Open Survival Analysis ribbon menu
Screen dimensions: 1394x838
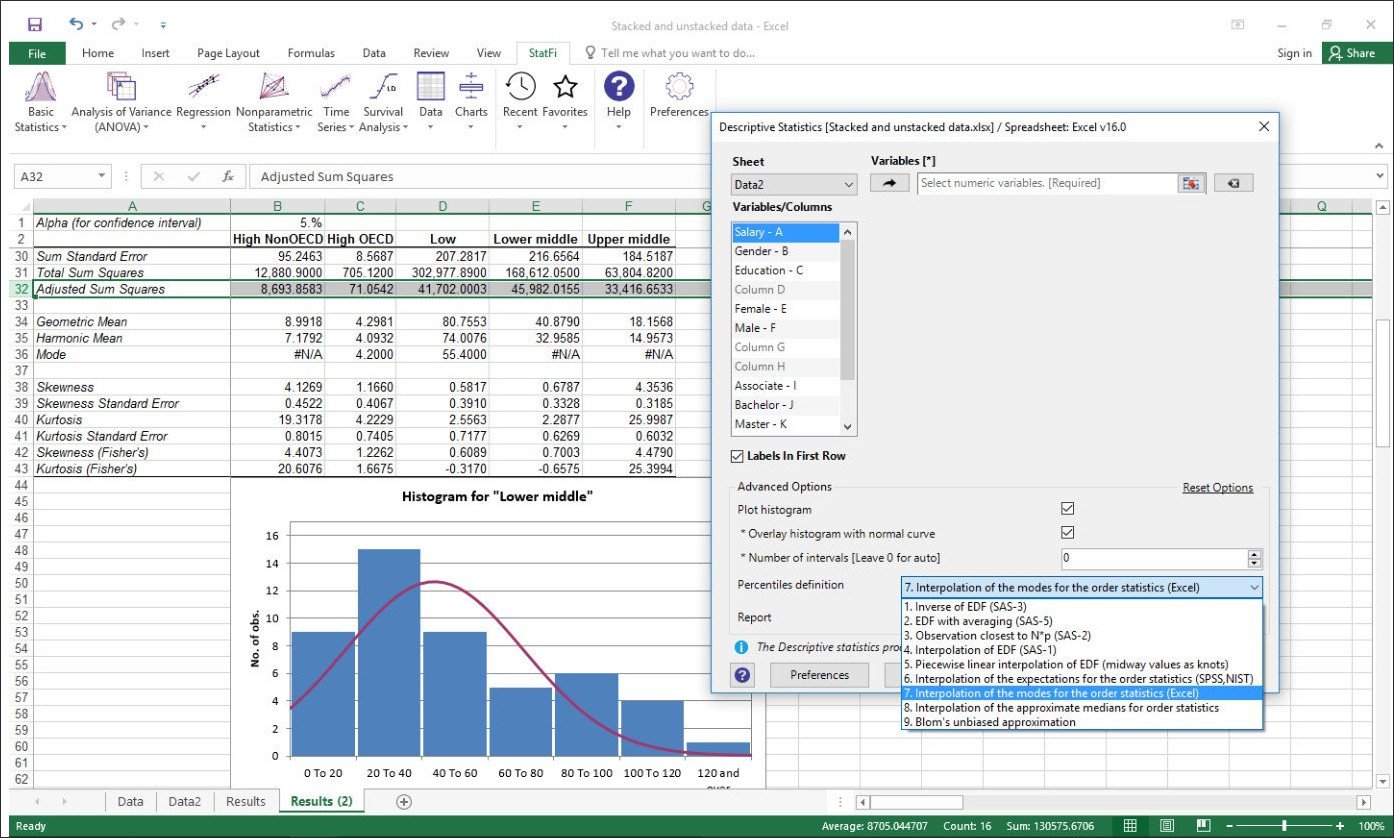click(x=383, y=102)
